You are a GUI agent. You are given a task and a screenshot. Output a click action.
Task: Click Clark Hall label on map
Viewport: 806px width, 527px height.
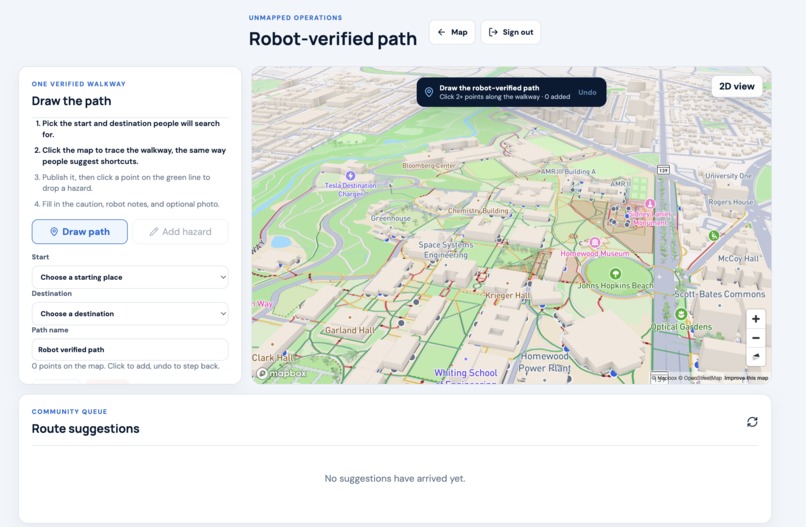coord(272,358)
